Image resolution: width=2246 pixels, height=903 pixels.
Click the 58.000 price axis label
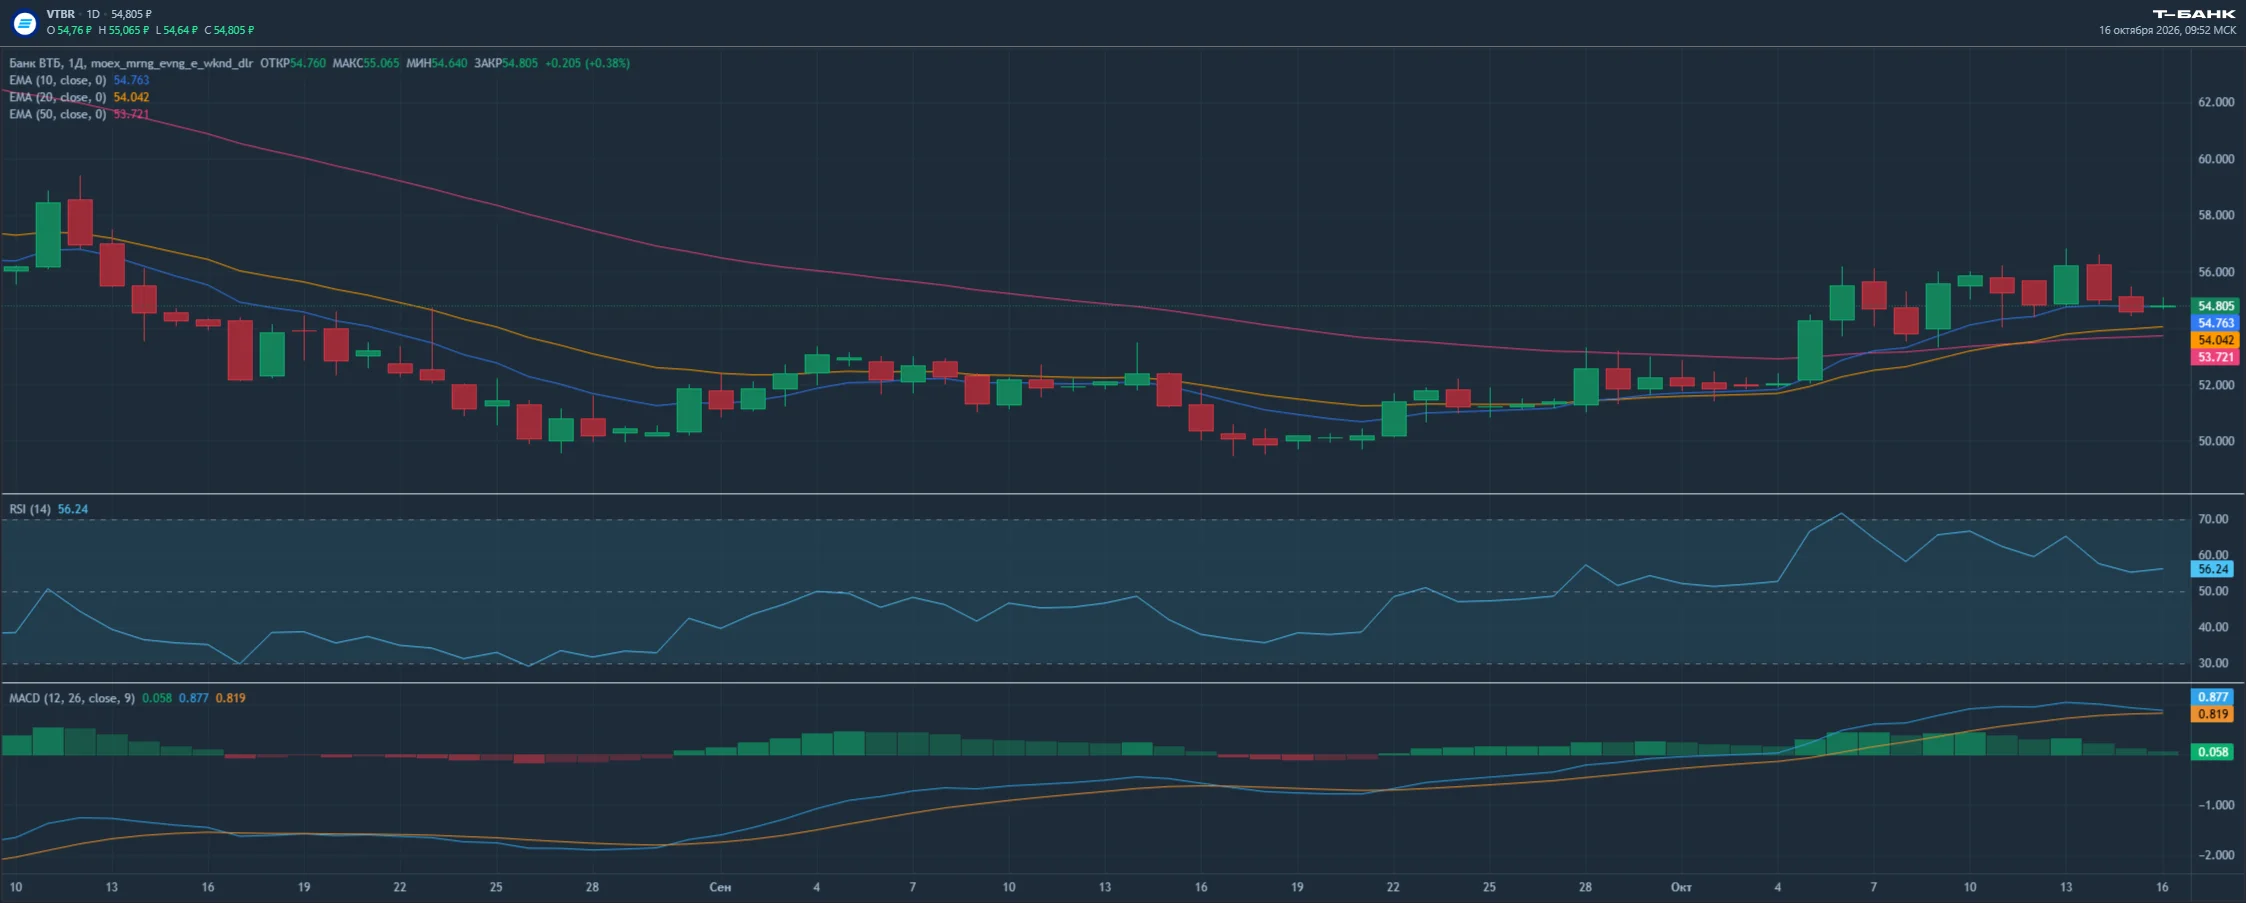2216,215
